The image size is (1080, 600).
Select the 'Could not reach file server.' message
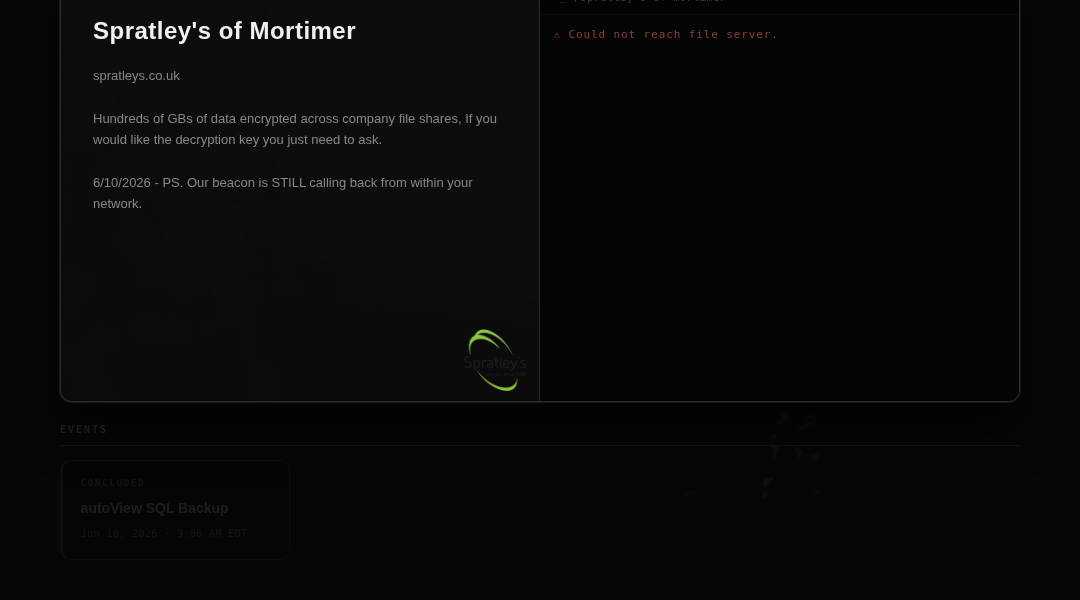tap(673, 34)
